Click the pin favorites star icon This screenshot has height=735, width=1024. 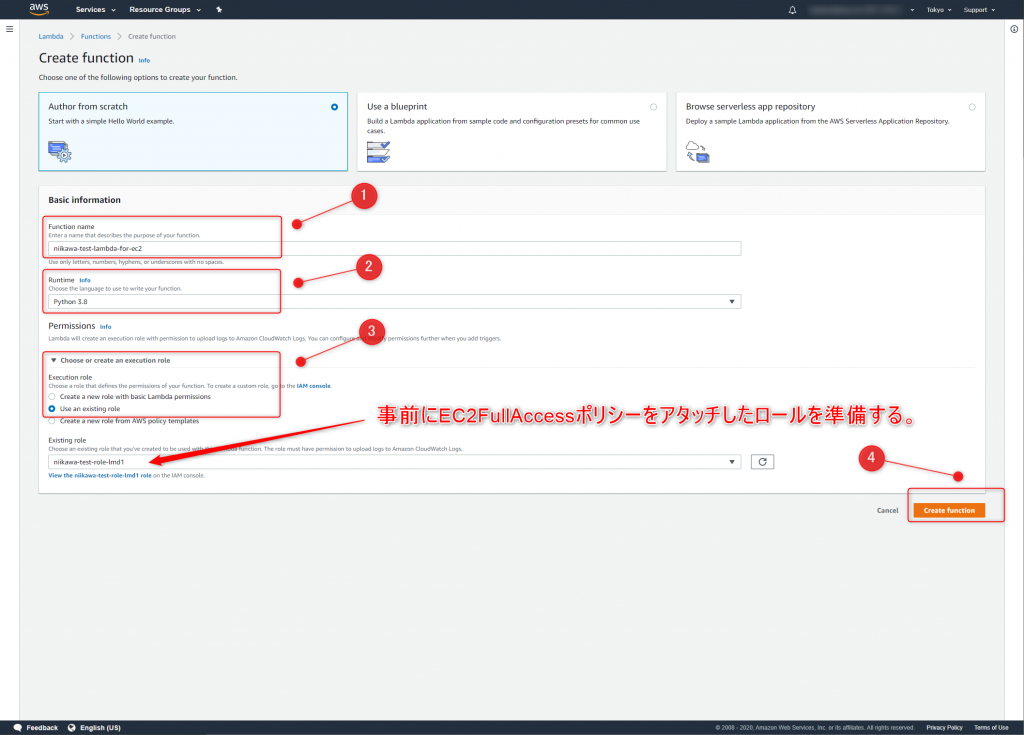point(219,10)
